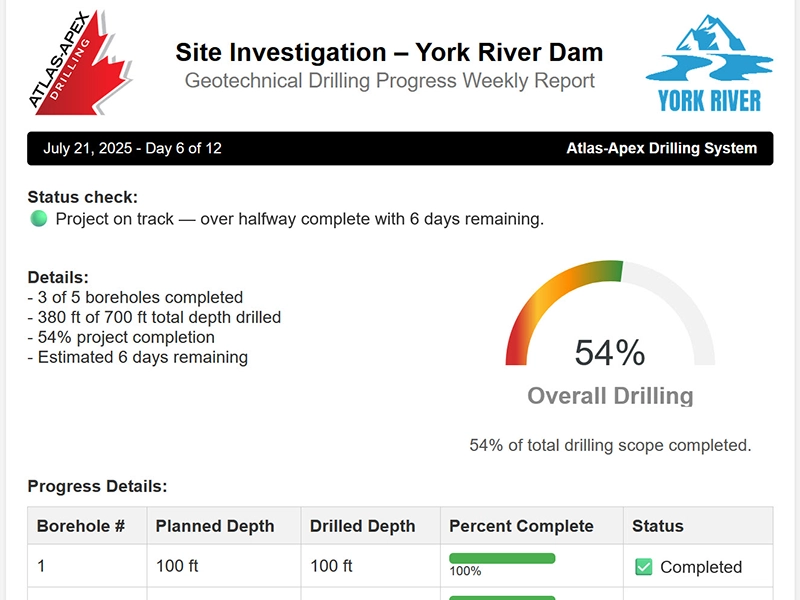
Task: Click the green status dot indicator
Action: tap(39, 219)
